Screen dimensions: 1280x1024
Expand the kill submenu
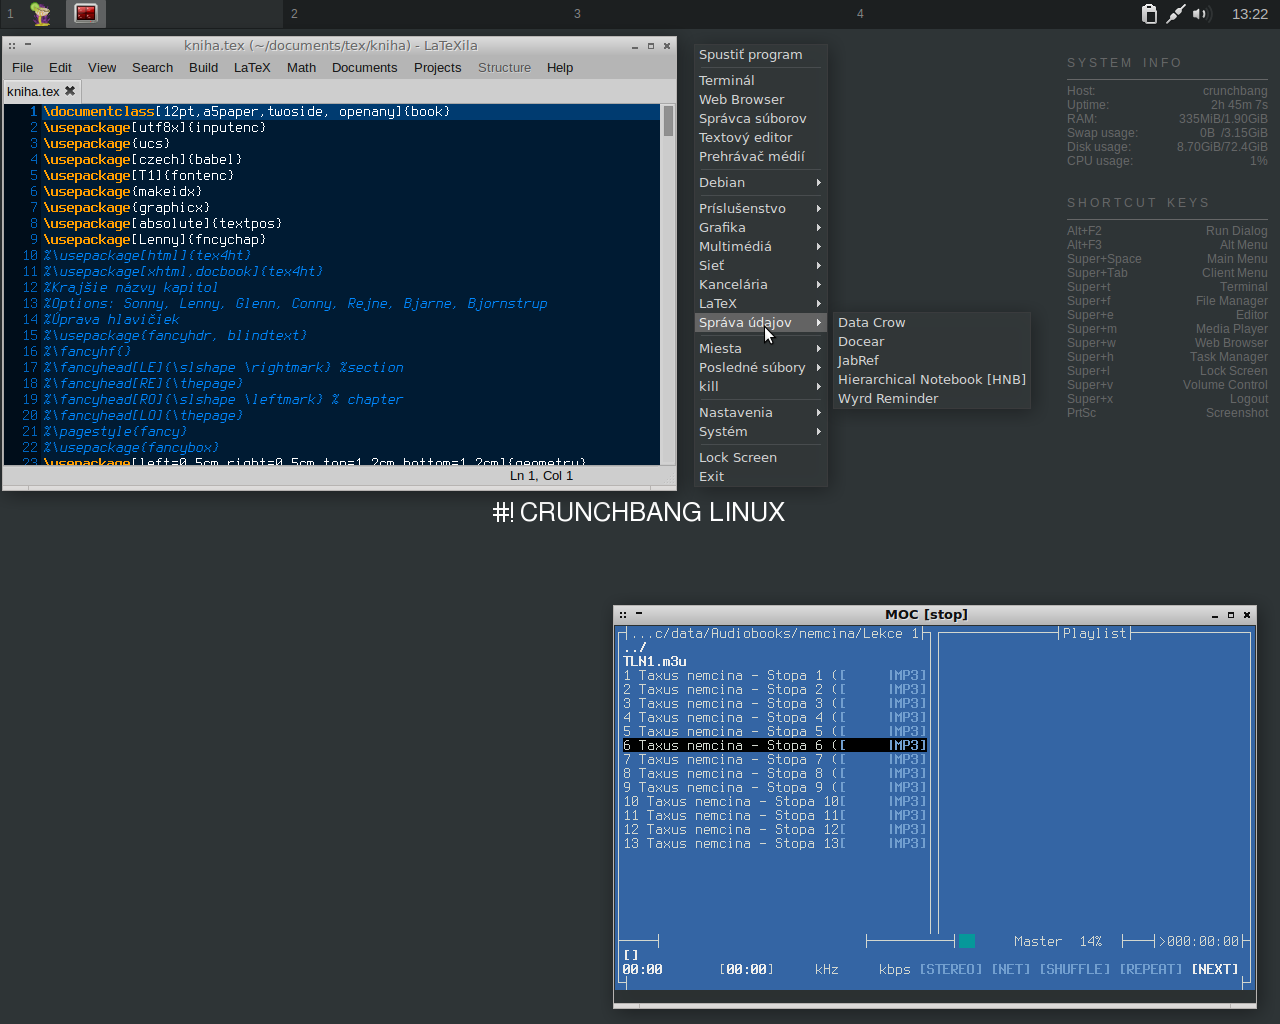(760, 387)
